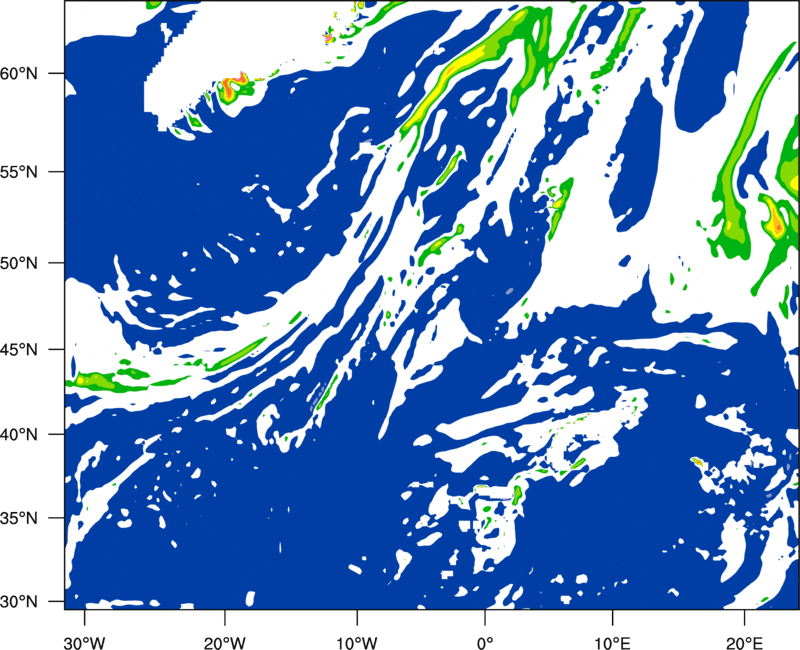Click the 60°N latitude label
Viewport: 800px width, 650px height.
point(19,74)
